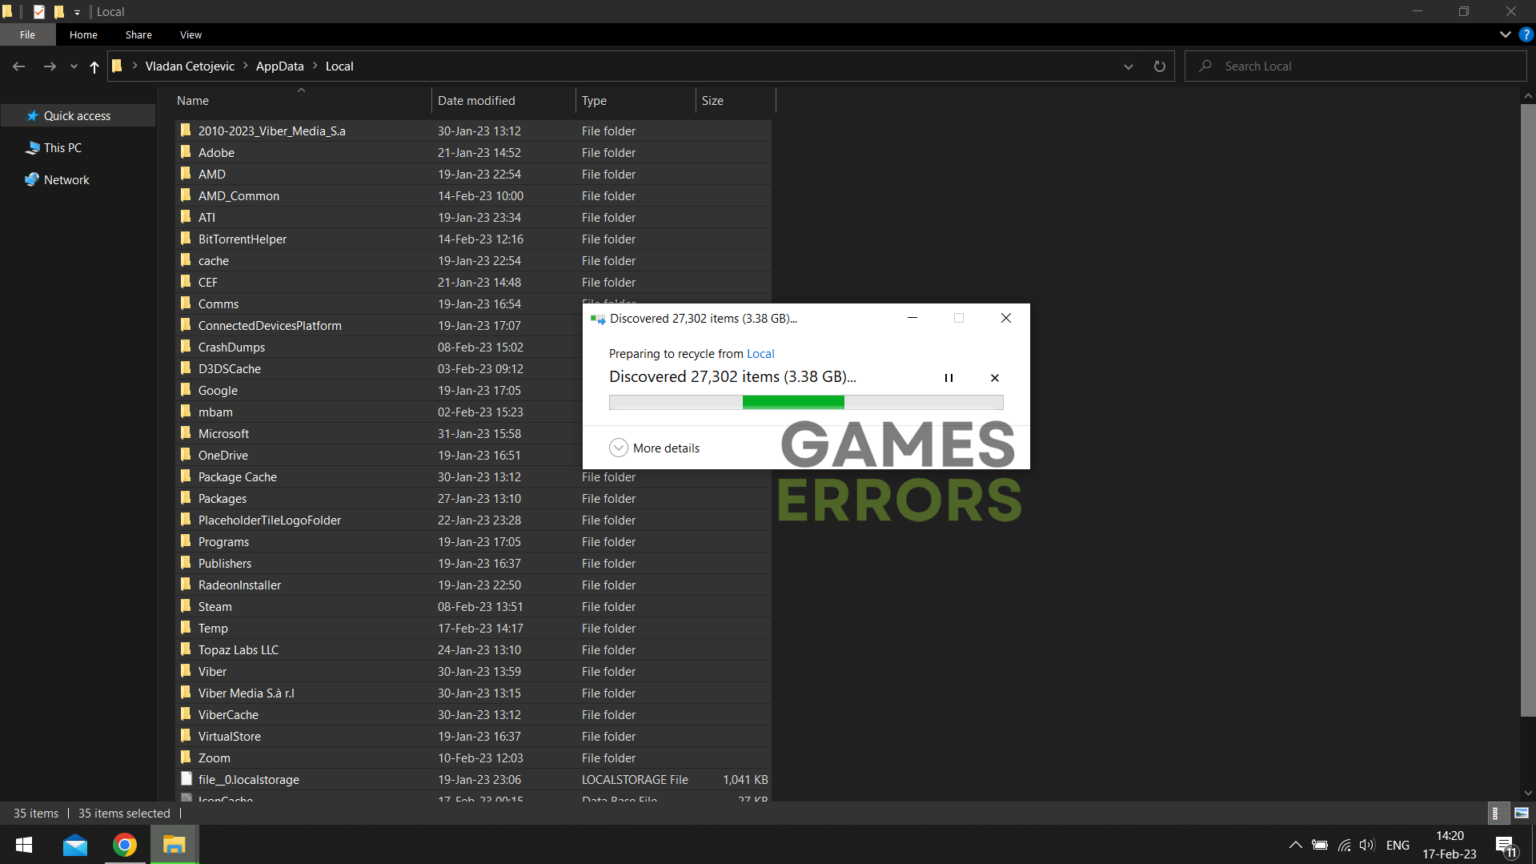The image size is (1536, 864).
Task: Follow the Local link in the progress dialog
Action: tap(760, 353)
